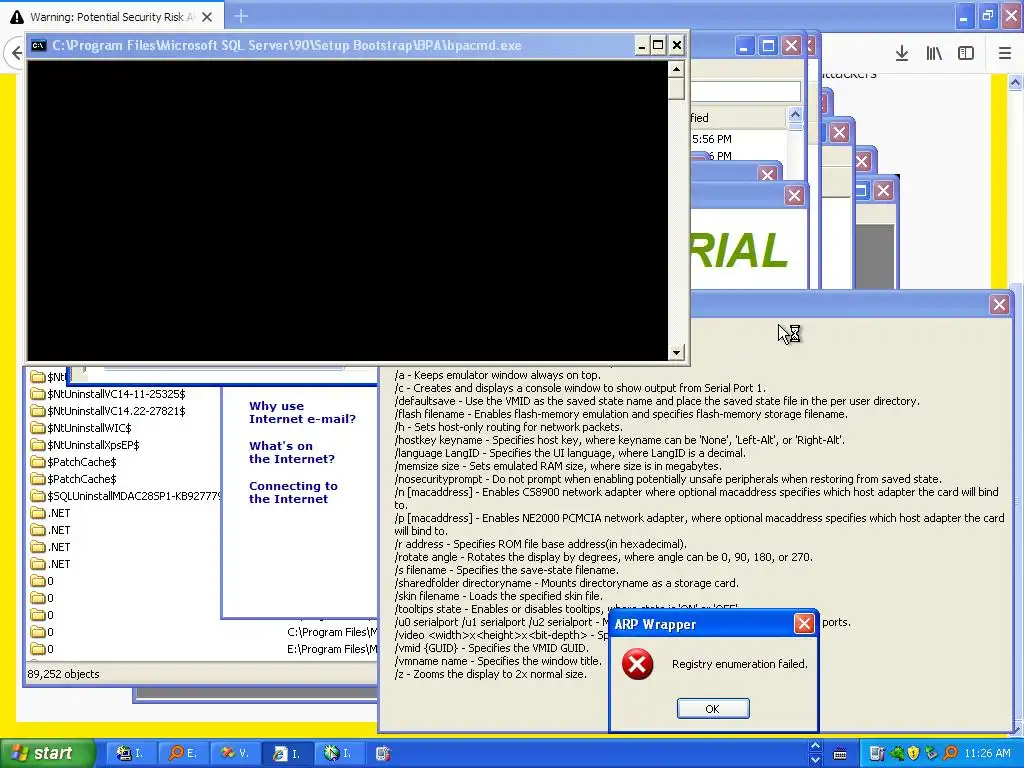Click the red error icon in ARP Wrapper

coord(637,664)
